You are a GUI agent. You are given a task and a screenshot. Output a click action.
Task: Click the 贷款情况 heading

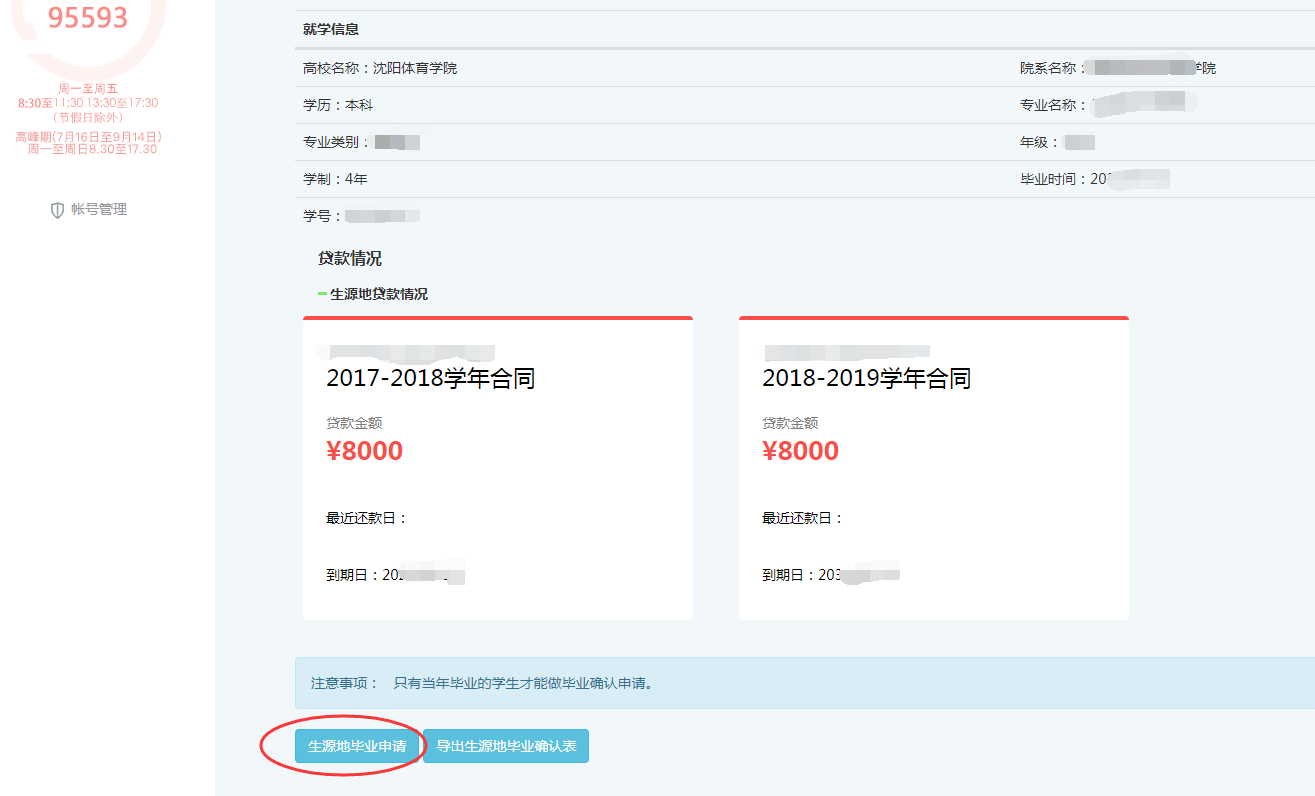[349, 259]
